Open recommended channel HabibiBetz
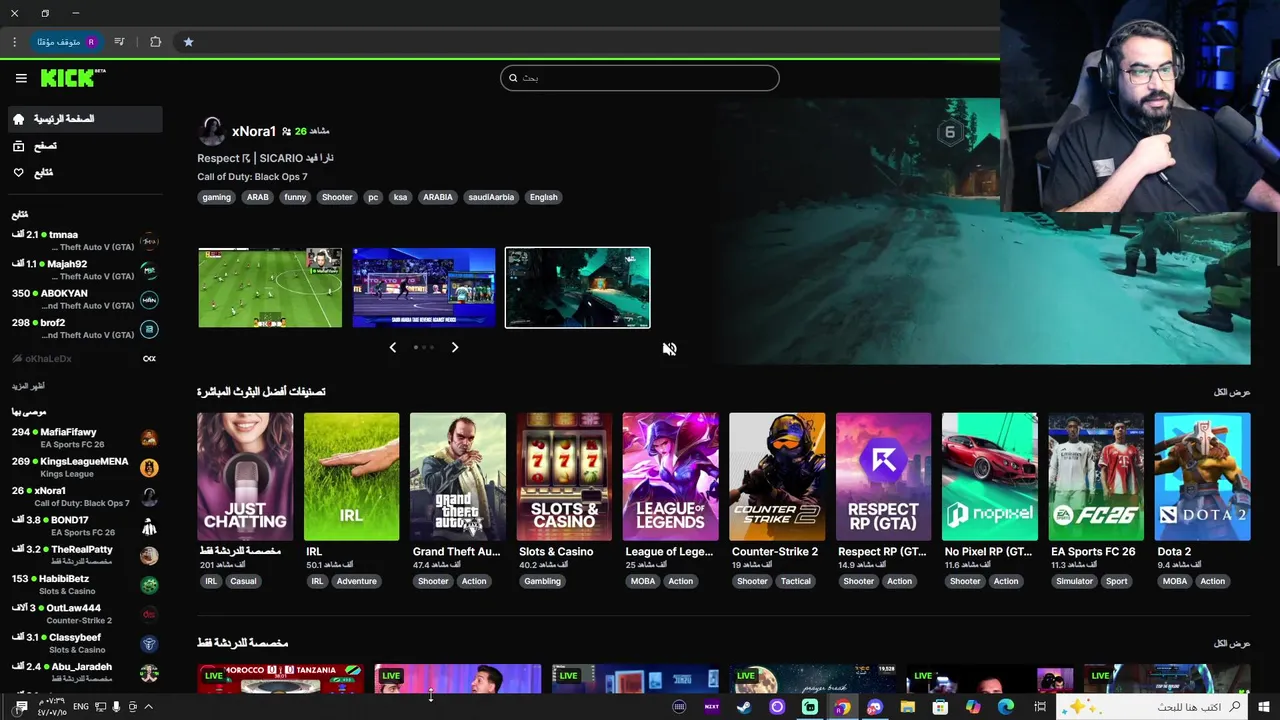1280x720 pixels. [x=84, y=584]
